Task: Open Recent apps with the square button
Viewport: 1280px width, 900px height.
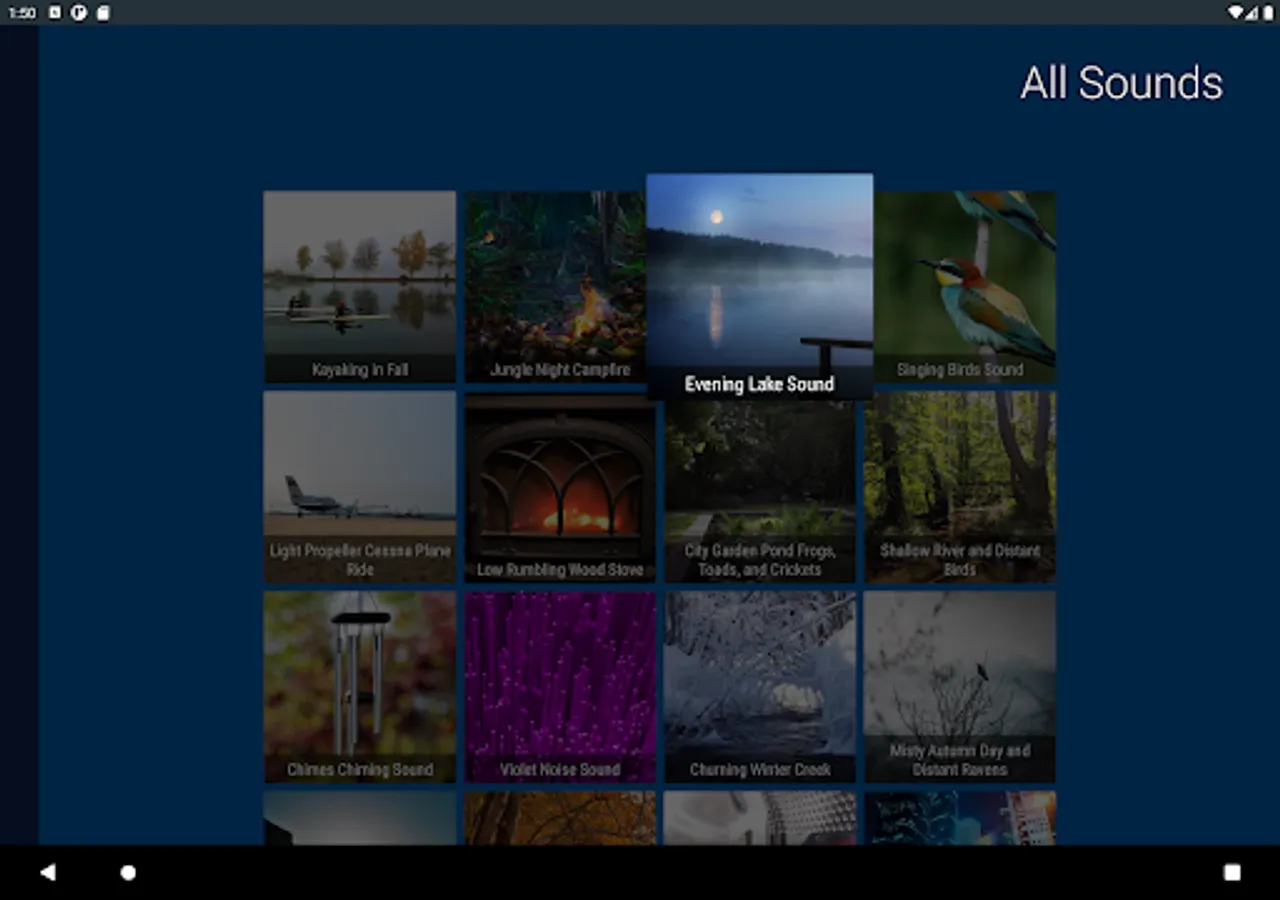Action: [1232, 872]
